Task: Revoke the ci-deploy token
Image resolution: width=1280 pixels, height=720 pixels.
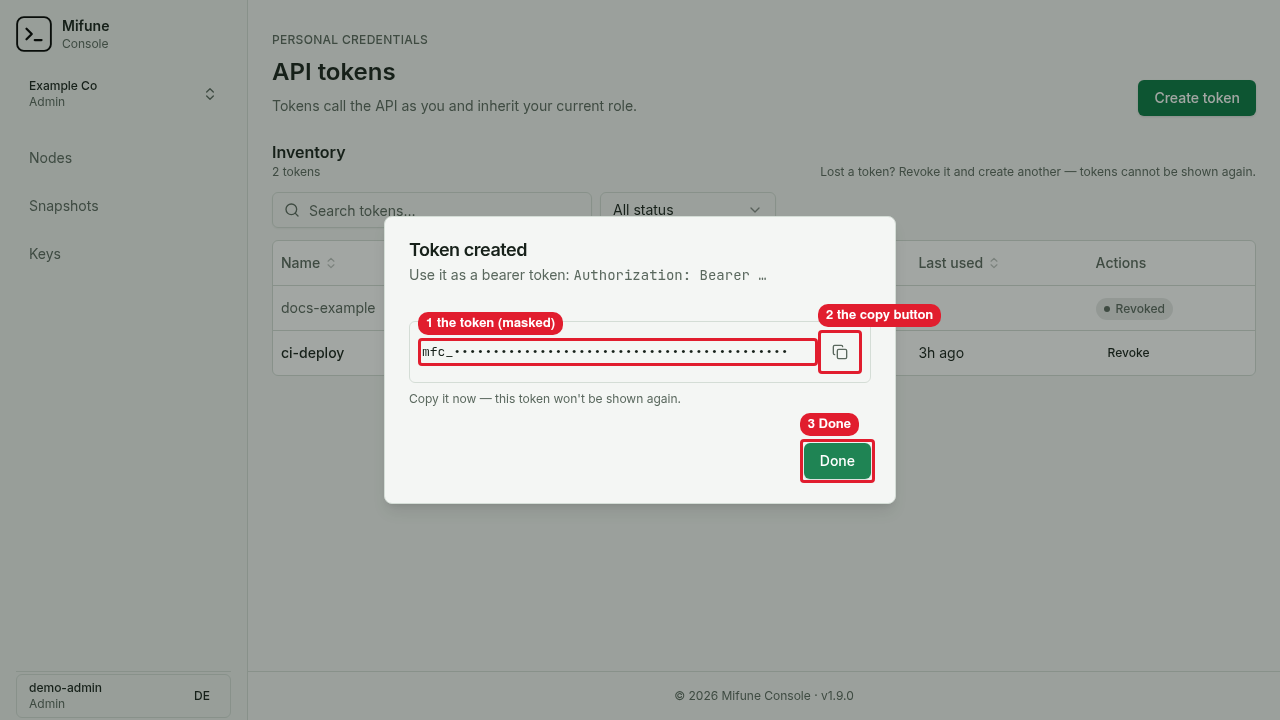Action: click(1128, 353)
